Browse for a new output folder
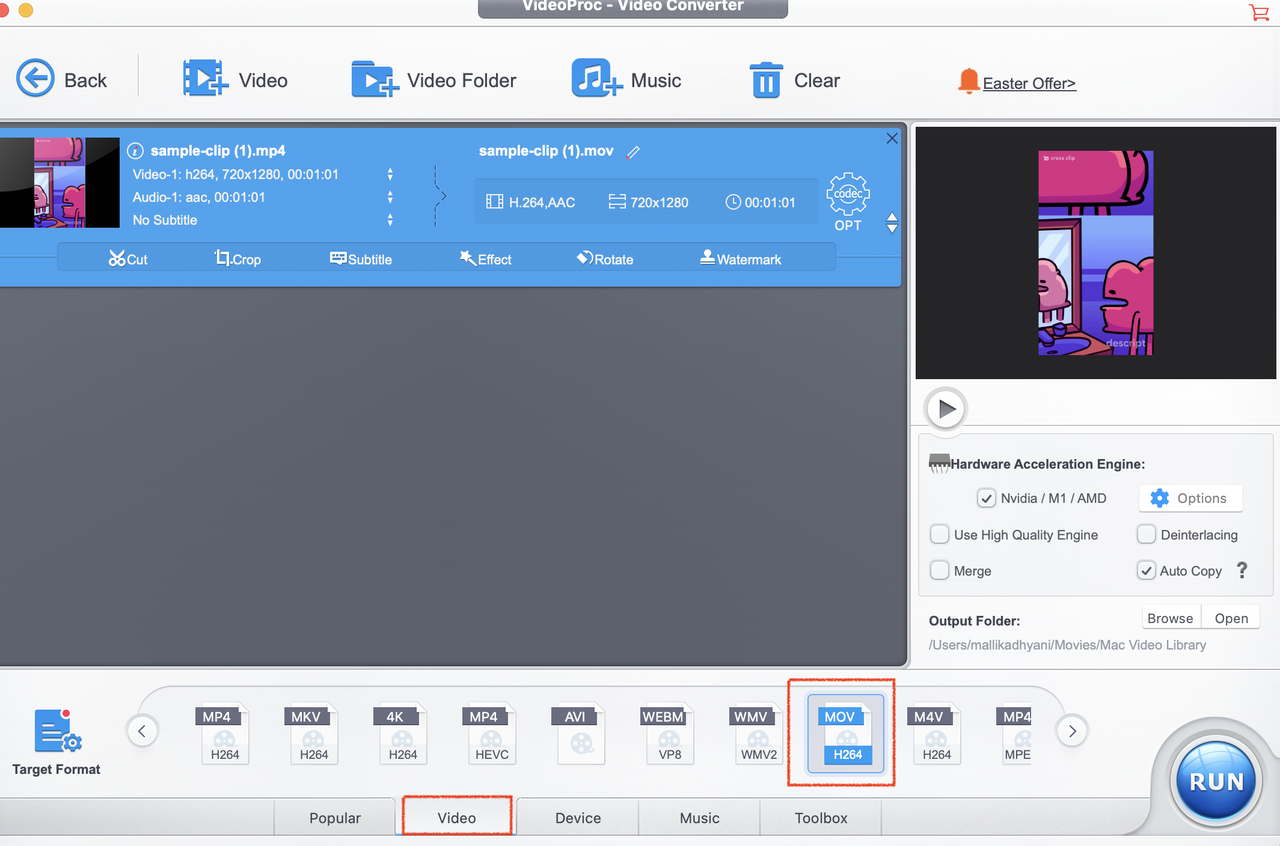 [1170, 617]
